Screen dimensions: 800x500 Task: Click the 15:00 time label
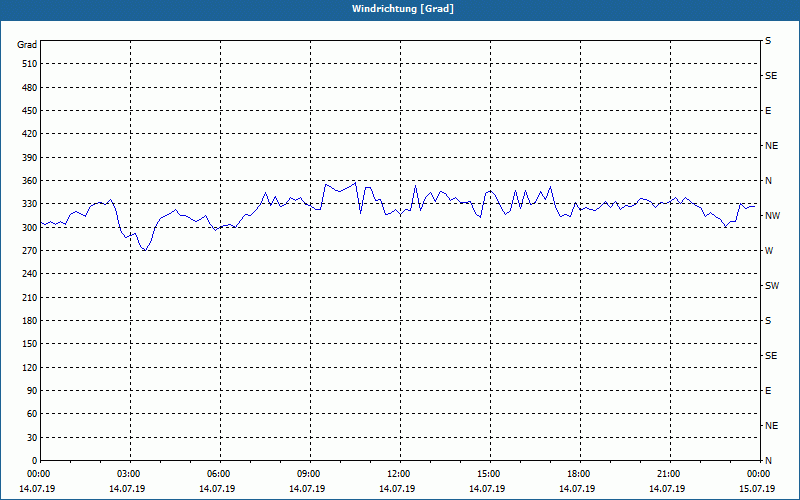[489, 474]
